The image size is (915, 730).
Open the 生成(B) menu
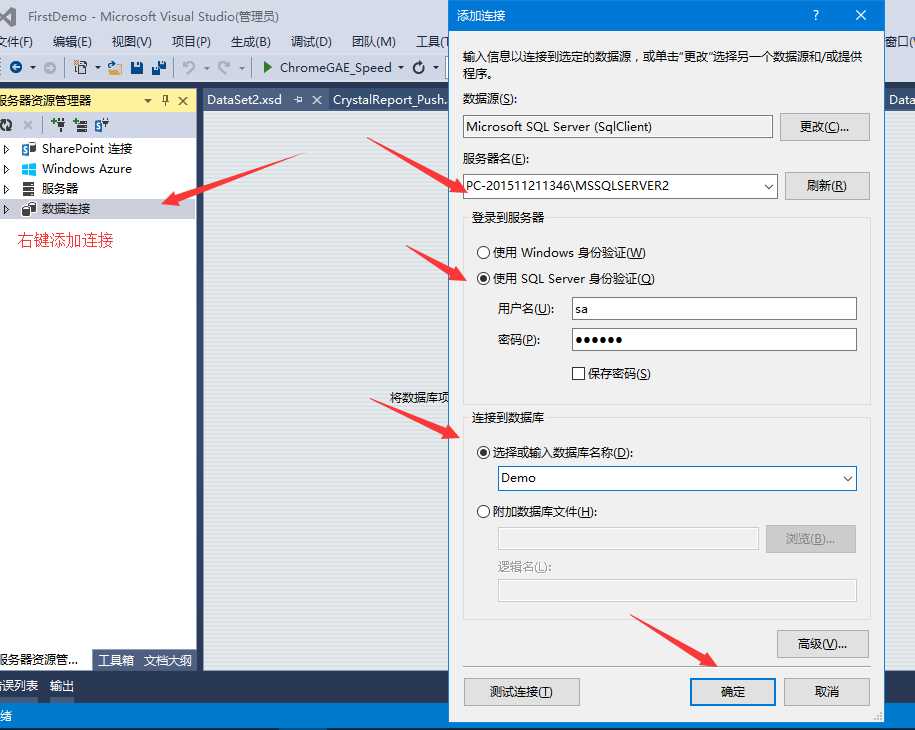[x=250, y=41]
